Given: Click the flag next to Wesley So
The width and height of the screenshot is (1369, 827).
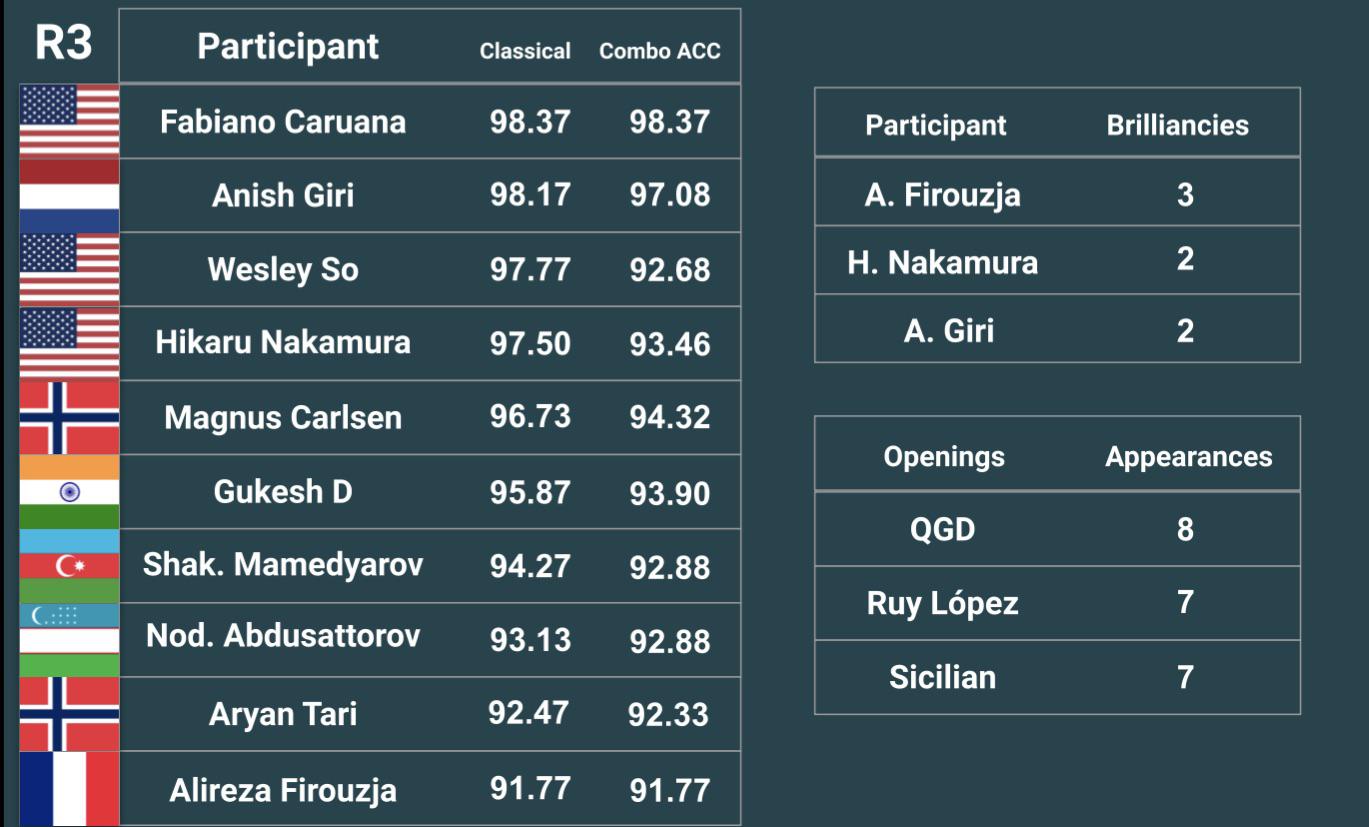Looking at the screenshot, I should click(x=69, y=269).
